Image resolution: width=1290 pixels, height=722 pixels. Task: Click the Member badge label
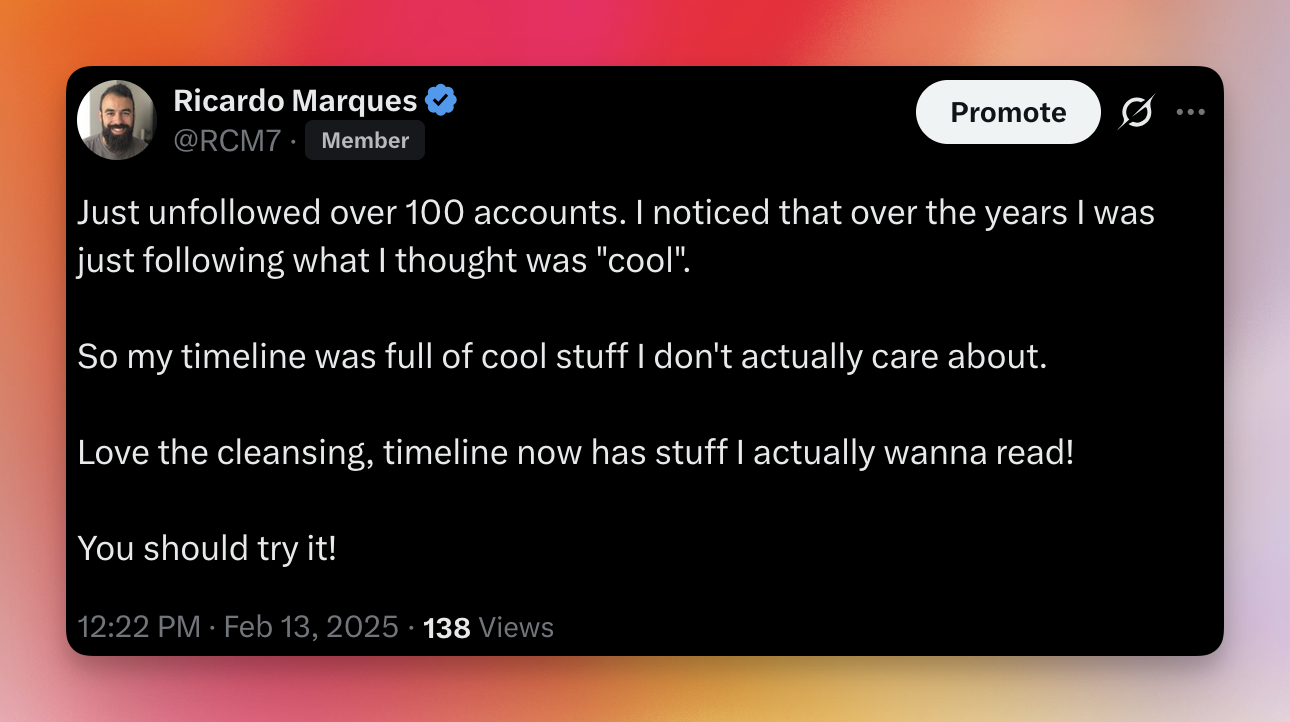pyautogui.click(x=365, y=141)
